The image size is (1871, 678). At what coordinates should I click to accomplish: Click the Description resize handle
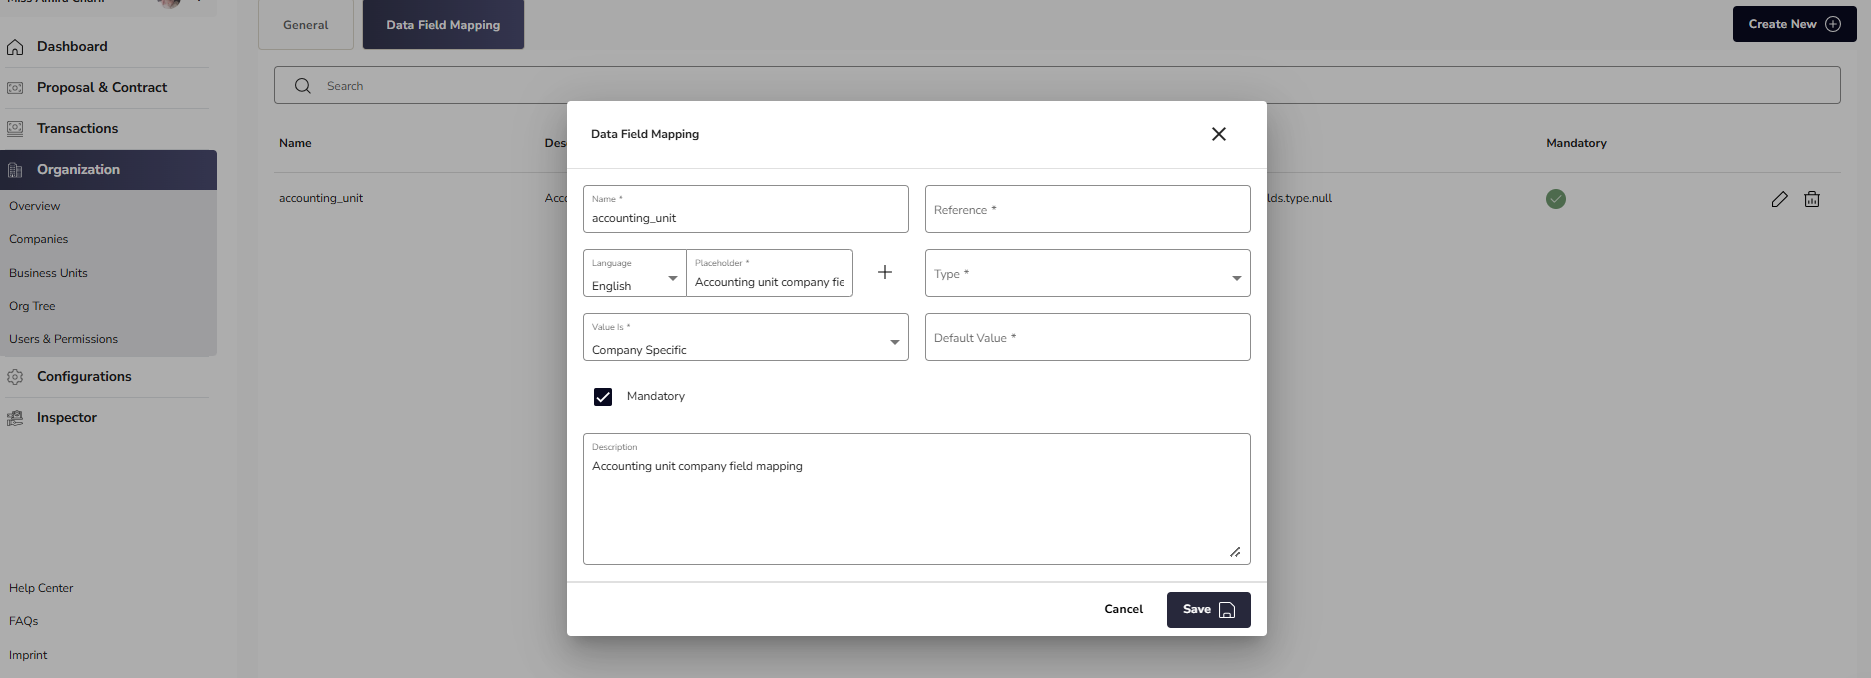point(1235,552)
